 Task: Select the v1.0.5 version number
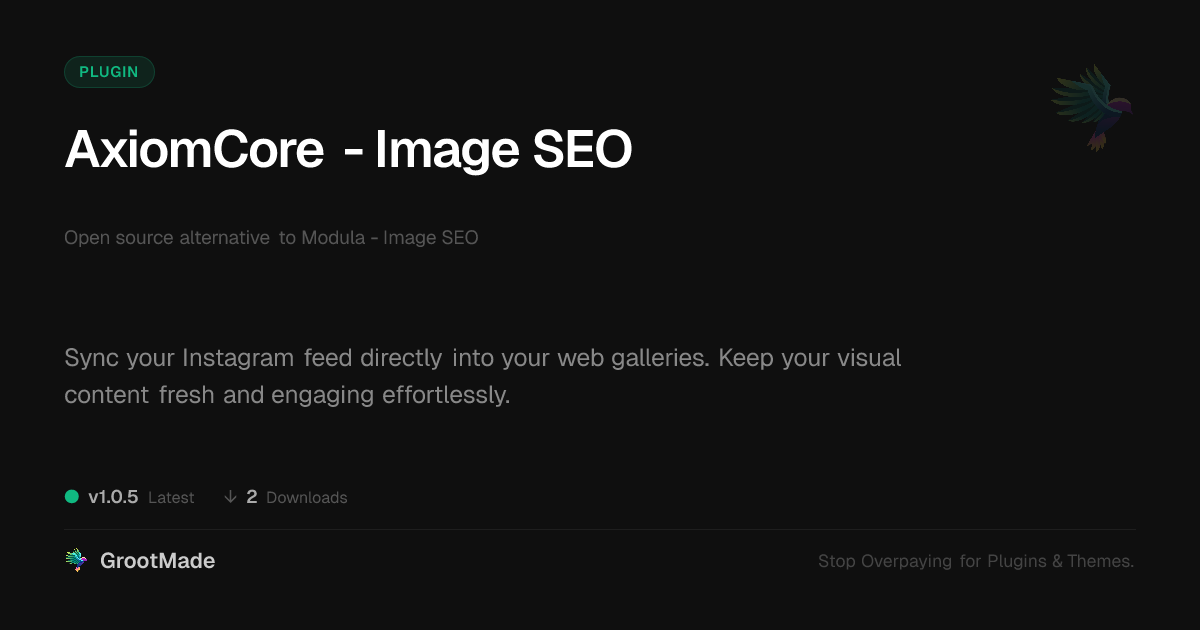pyautogui.click(x=113, y=497)
